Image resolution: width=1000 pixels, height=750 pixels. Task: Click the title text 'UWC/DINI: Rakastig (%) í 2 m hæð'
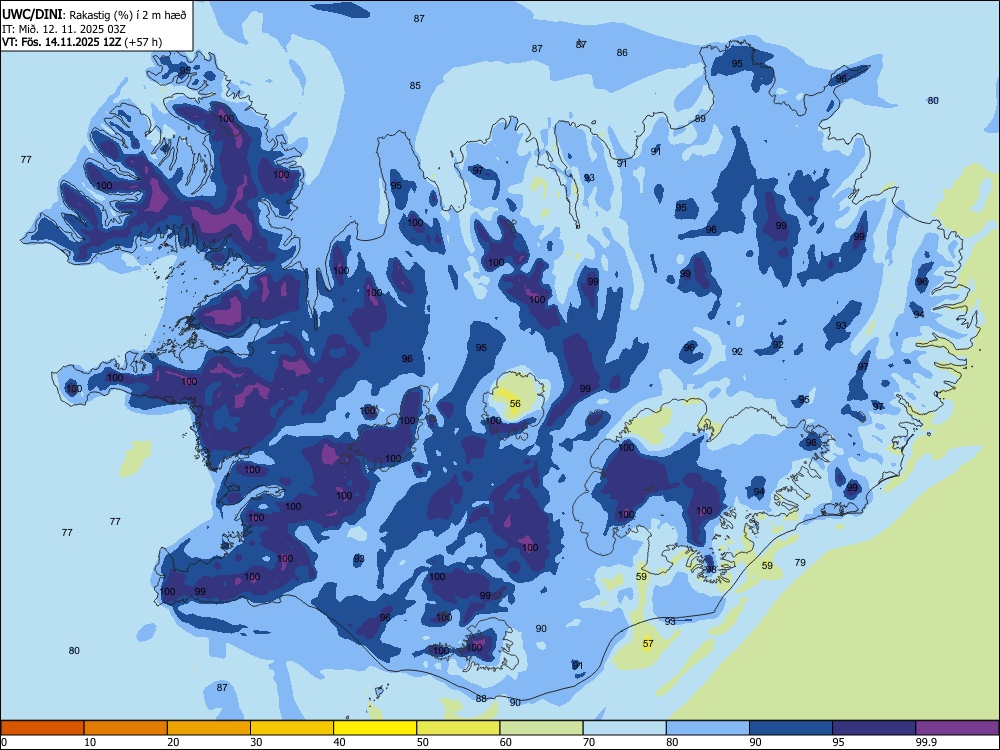pos(94,15)
